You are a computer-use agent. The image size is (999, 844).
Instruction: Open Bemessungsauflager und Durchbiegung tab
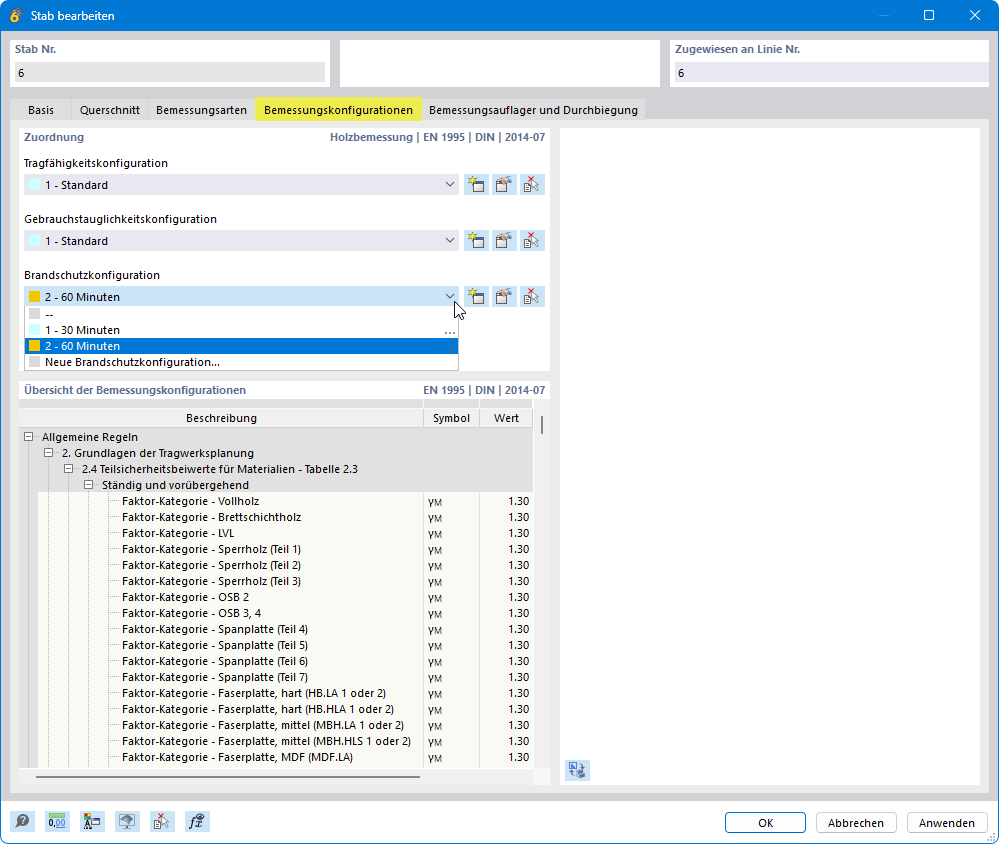533,110
